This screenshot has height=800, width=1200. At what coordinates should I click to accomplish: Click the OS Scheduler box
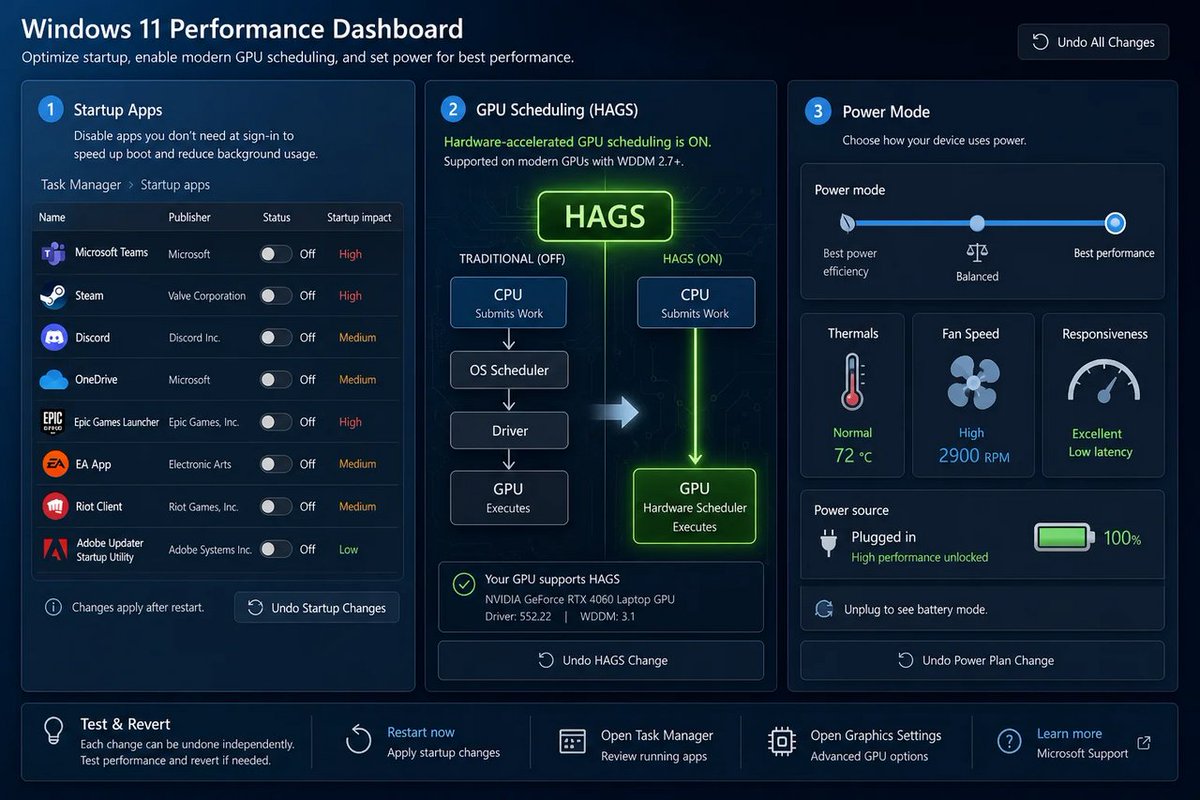point(509,370)
